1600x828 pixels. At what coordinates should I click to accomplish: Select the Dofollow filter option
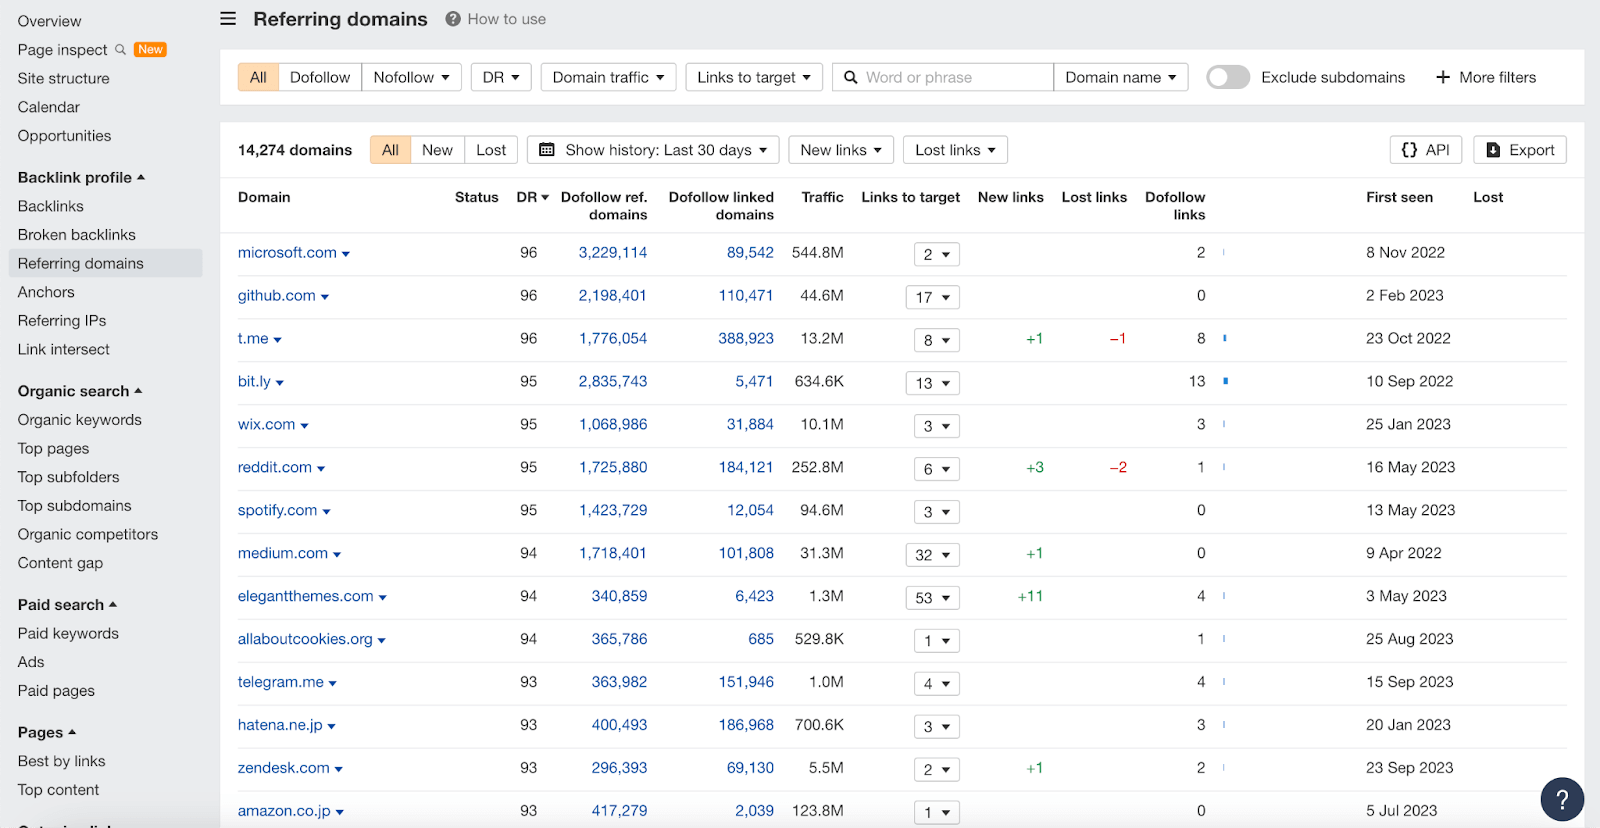pos(320,77)
